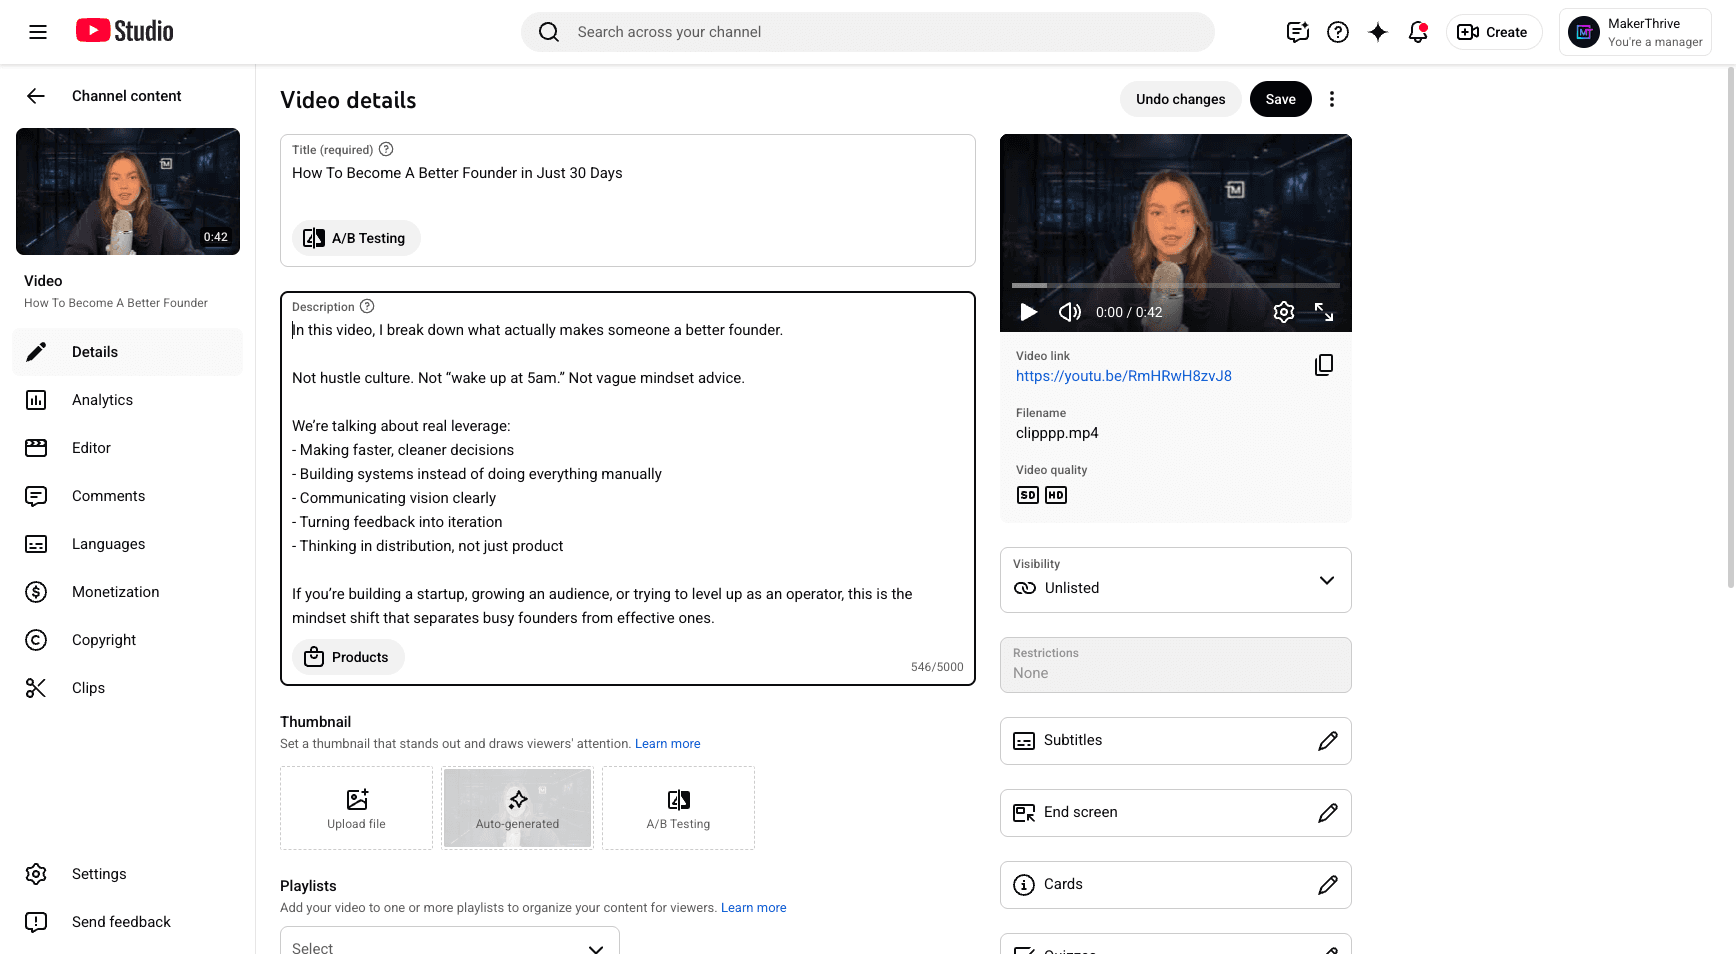Select the Auto-generated thumbnail
Viewport: 1736px width, 954px height.
[x=518, y=808]
